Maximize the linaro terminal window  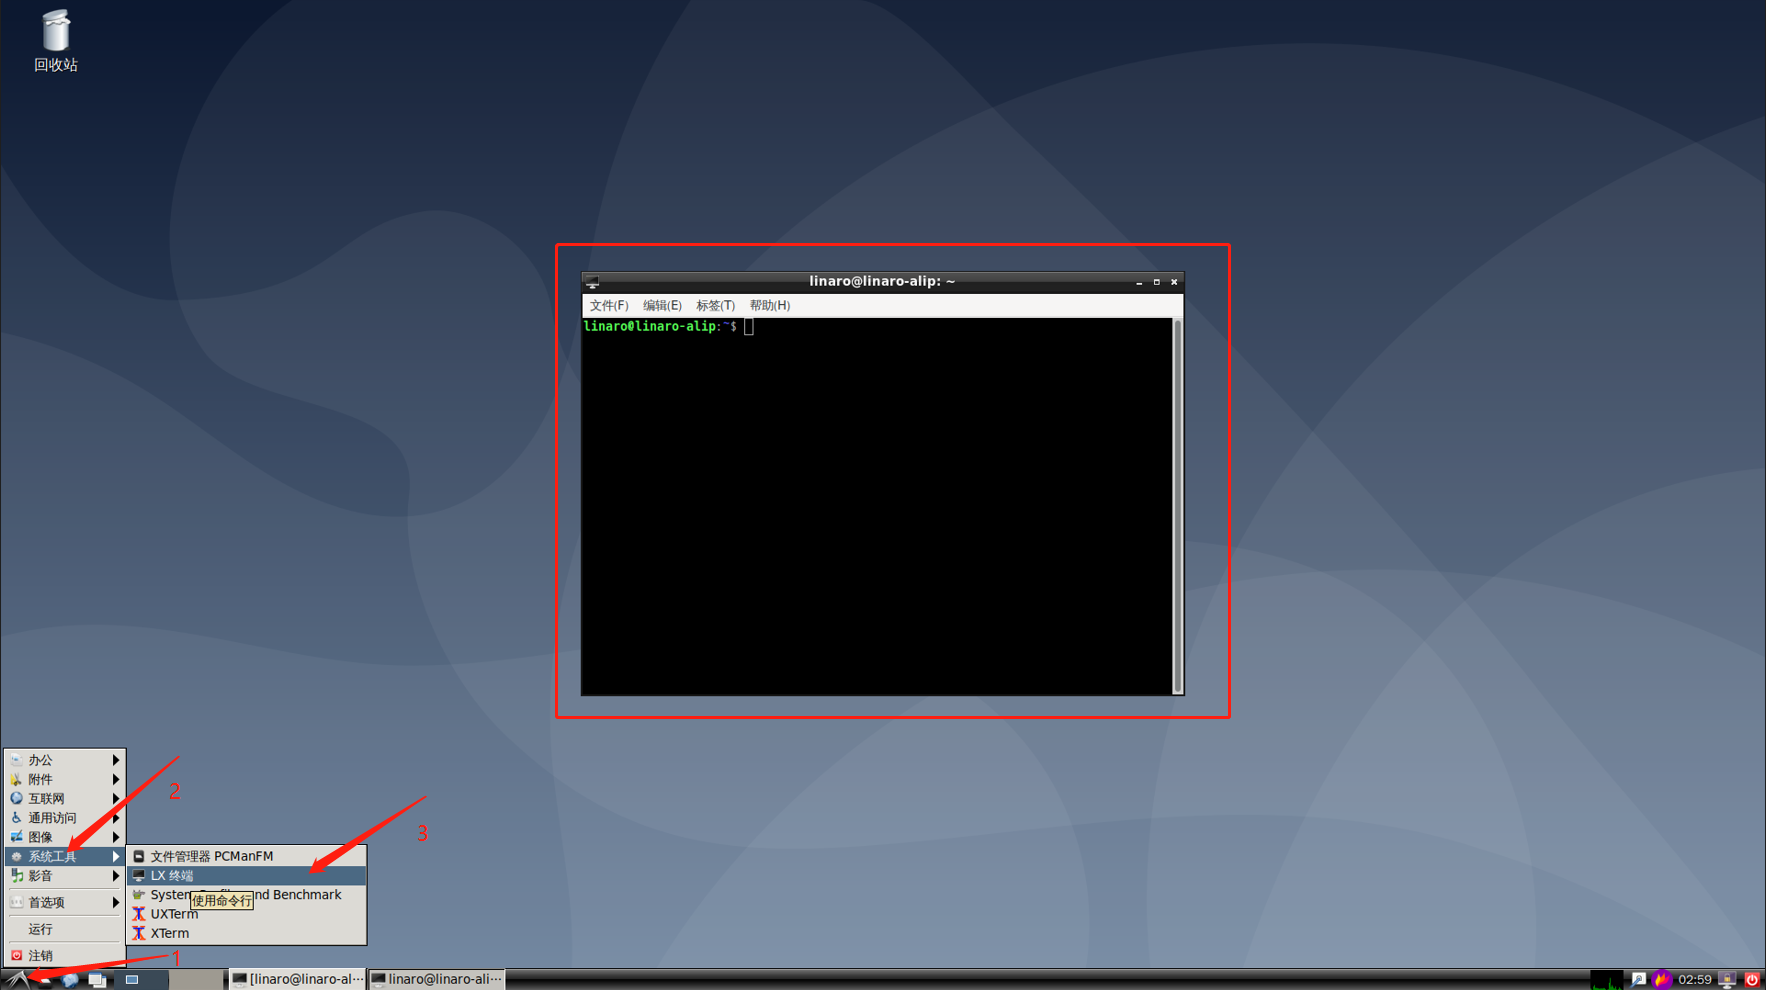1157,282
